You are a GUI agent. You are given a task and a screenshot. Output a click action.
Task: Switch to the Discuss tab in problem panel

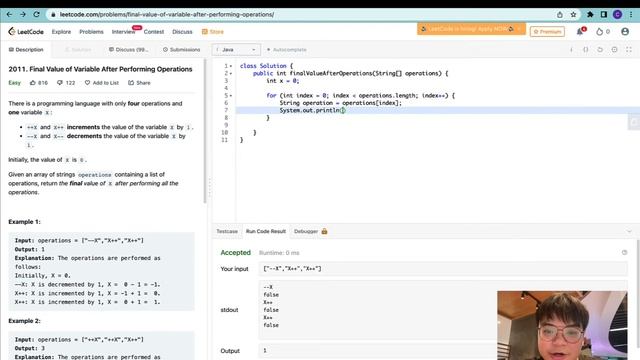tap(128, 49)
